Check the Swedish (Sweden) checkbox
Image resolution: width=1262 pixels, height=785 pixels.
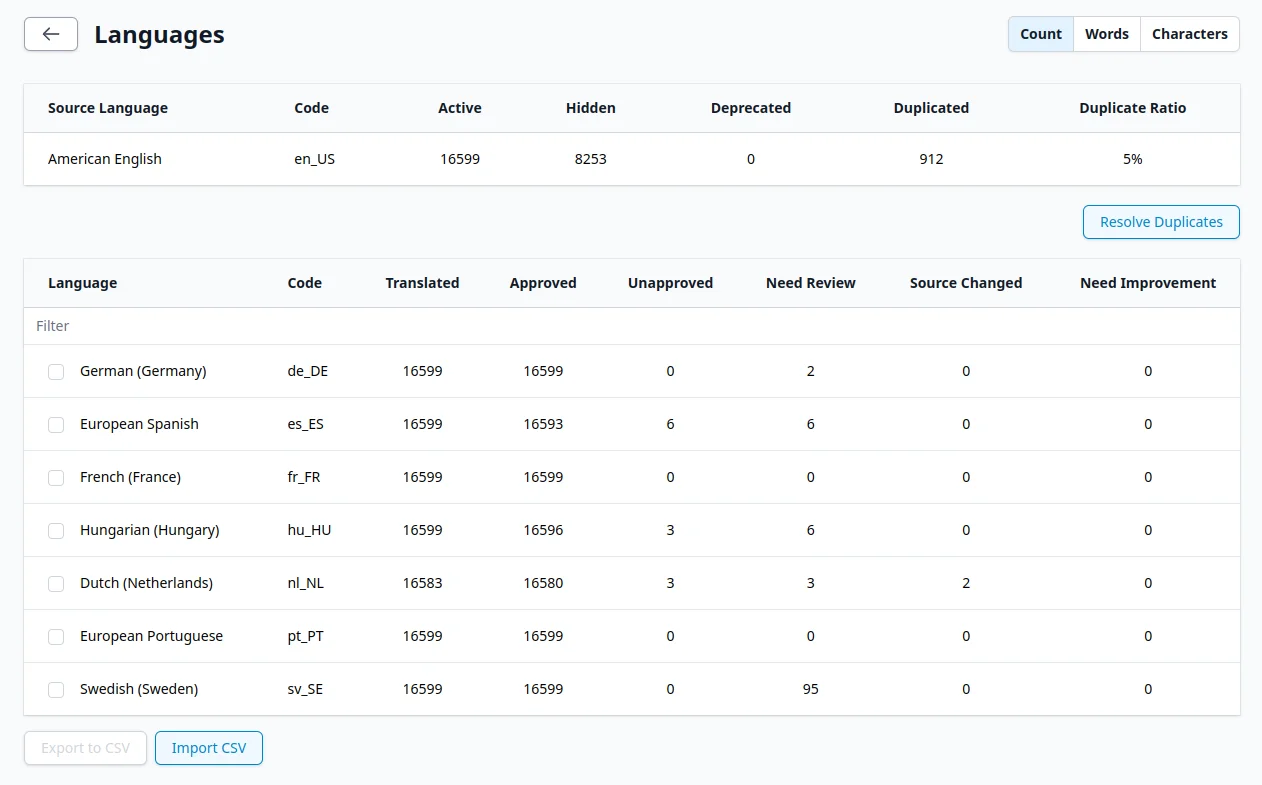[56, 690]
